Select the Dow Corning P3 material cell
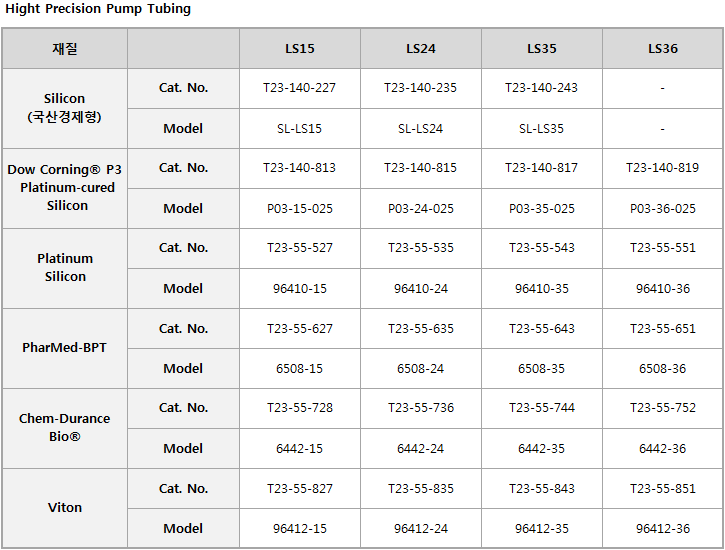Screen dimensions: 725x550 [x=65, y=188]
